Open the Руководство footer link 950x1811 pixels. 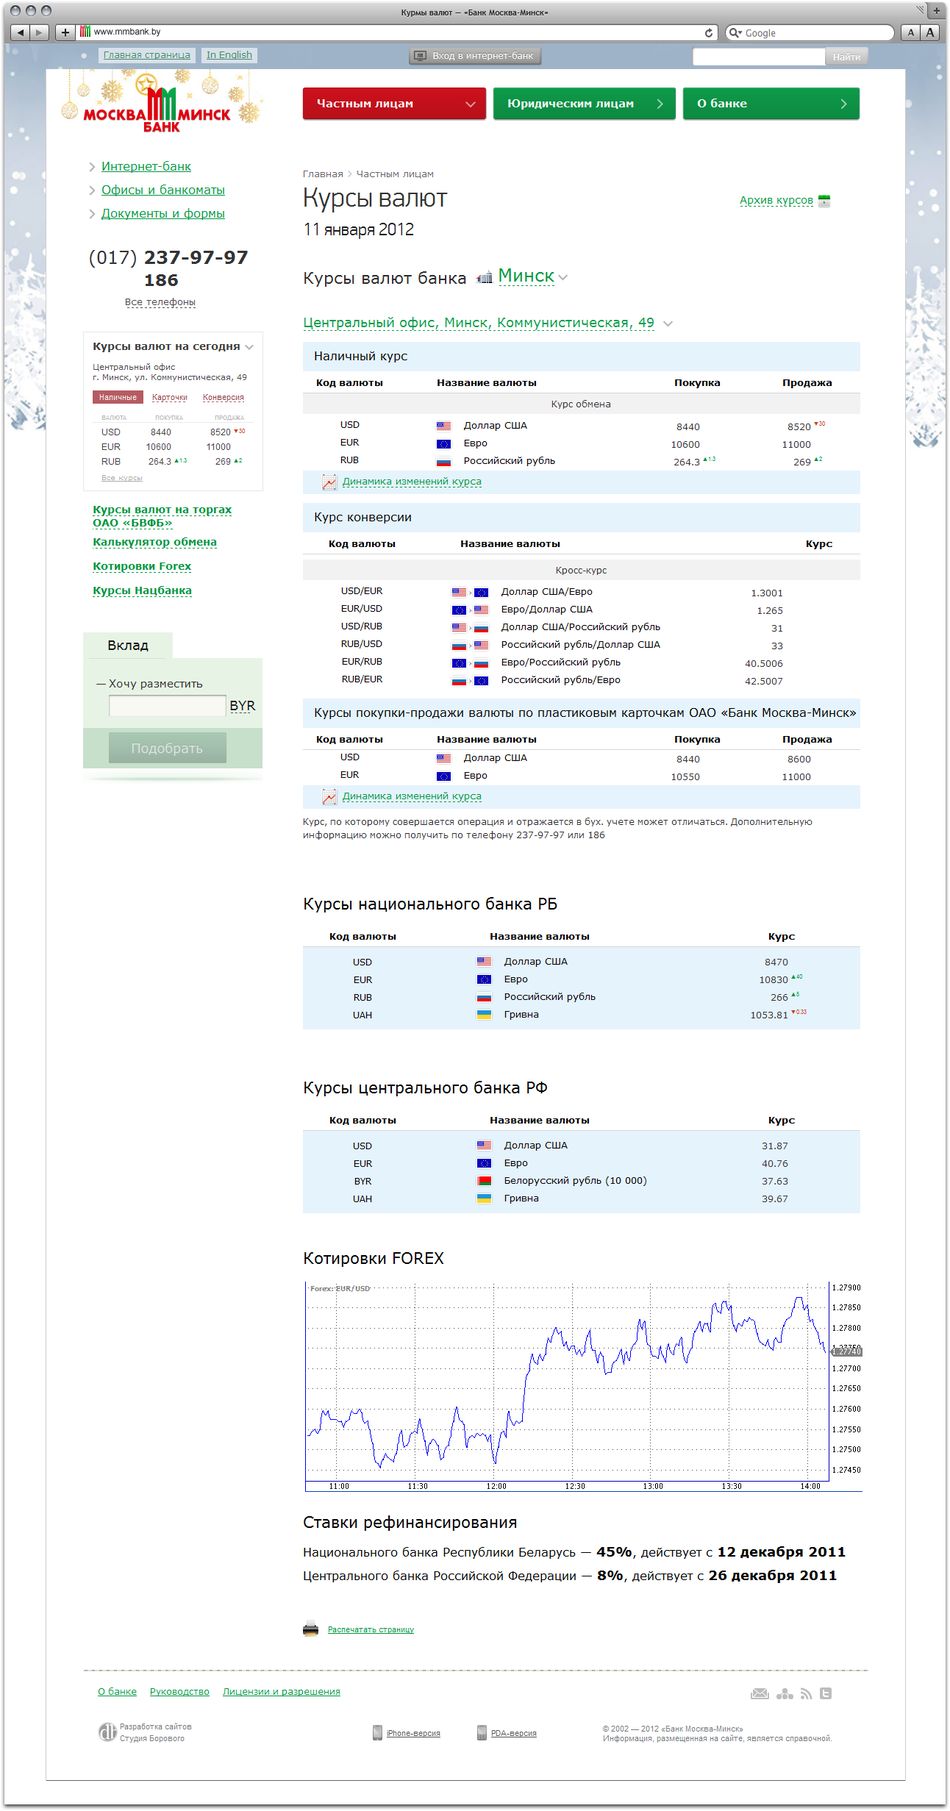180,1692
